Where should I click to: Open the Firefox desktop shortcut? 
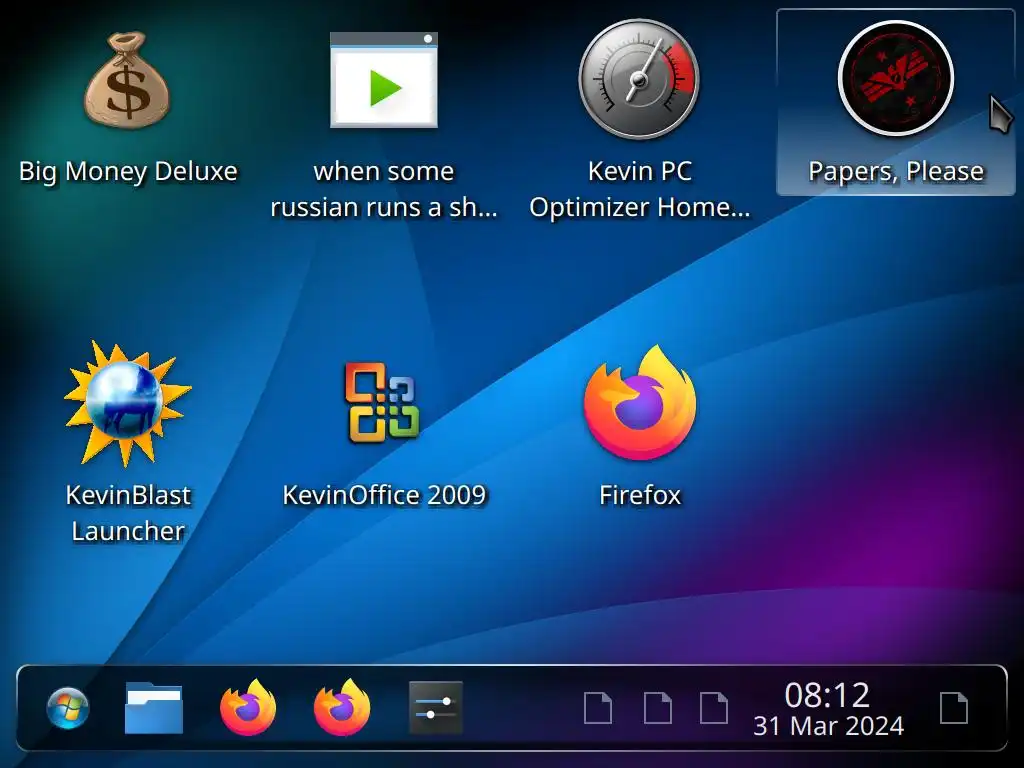[x=639, y=403]
